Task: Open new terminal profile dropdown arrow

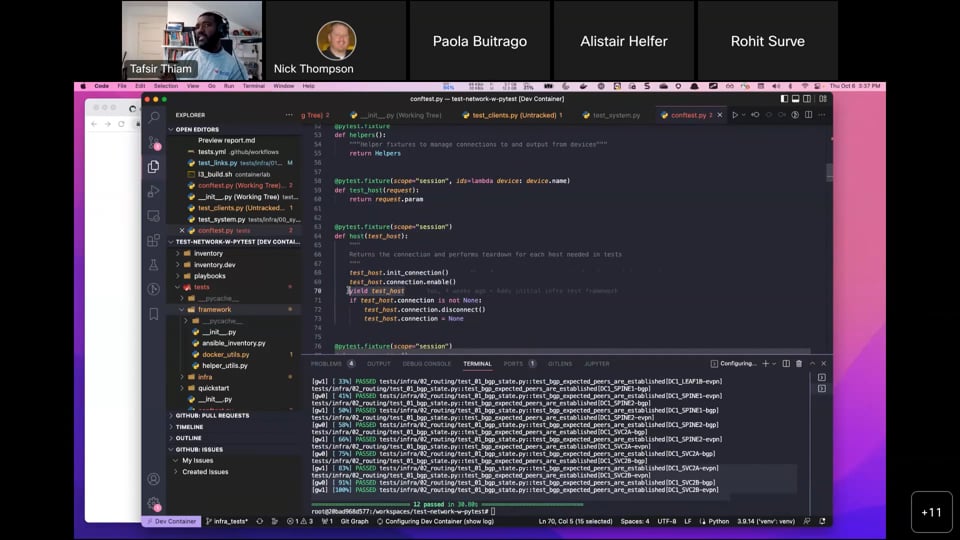Action: 774,364
